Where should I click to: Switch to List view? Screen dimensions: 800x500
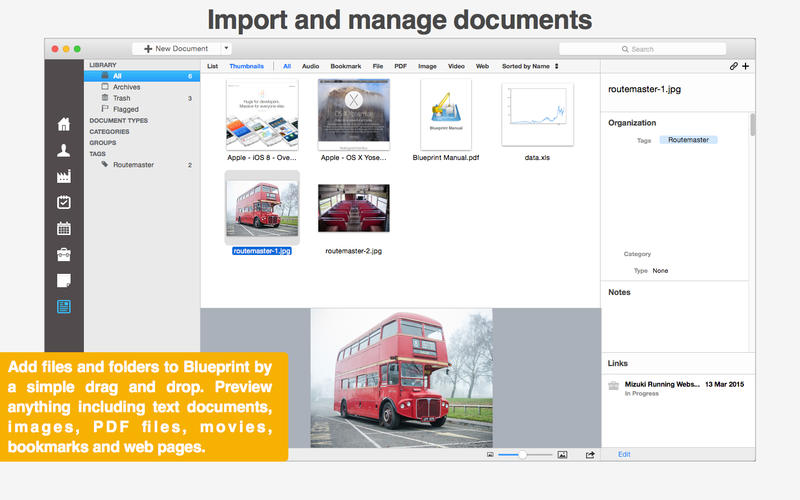pyautogui.click(x=212, y=66)
